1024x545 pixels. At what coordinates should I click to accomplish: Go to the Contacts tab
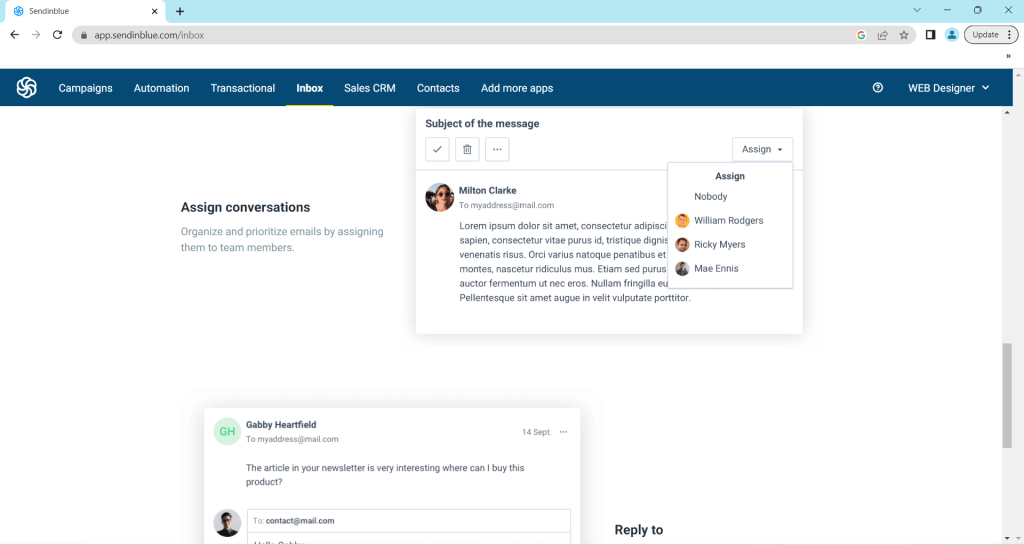point(438,88)
